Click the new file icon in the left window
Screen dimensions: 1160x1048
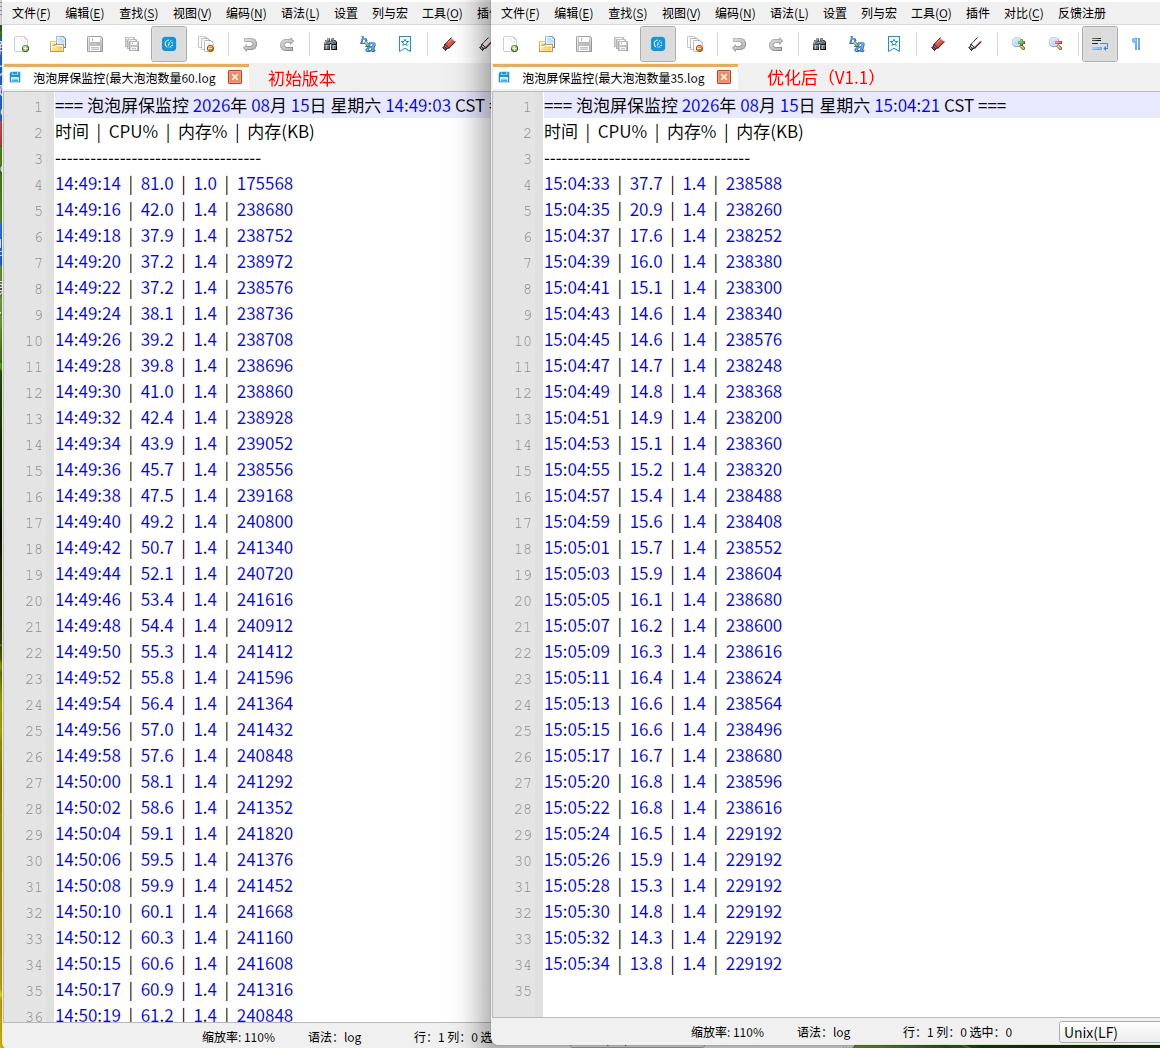tap(21, 44)
